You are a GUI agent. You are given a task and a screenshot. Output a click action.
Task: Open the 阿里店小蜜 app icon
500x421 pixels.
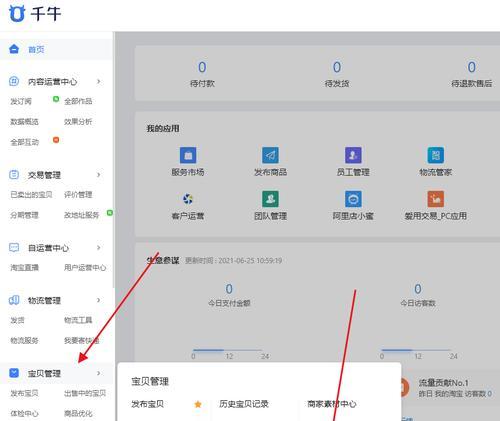click(353, 199)
